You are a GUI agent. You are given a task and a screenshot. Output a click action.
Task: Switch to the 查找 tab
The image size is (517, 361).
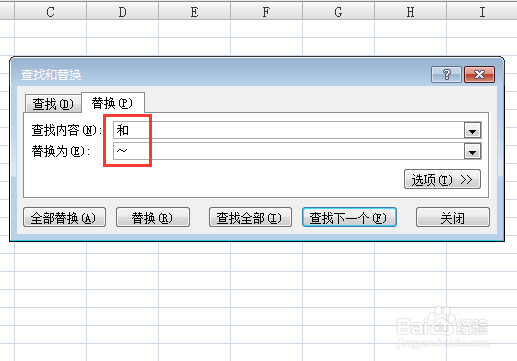pyautogui.click(x=53, y=104)
